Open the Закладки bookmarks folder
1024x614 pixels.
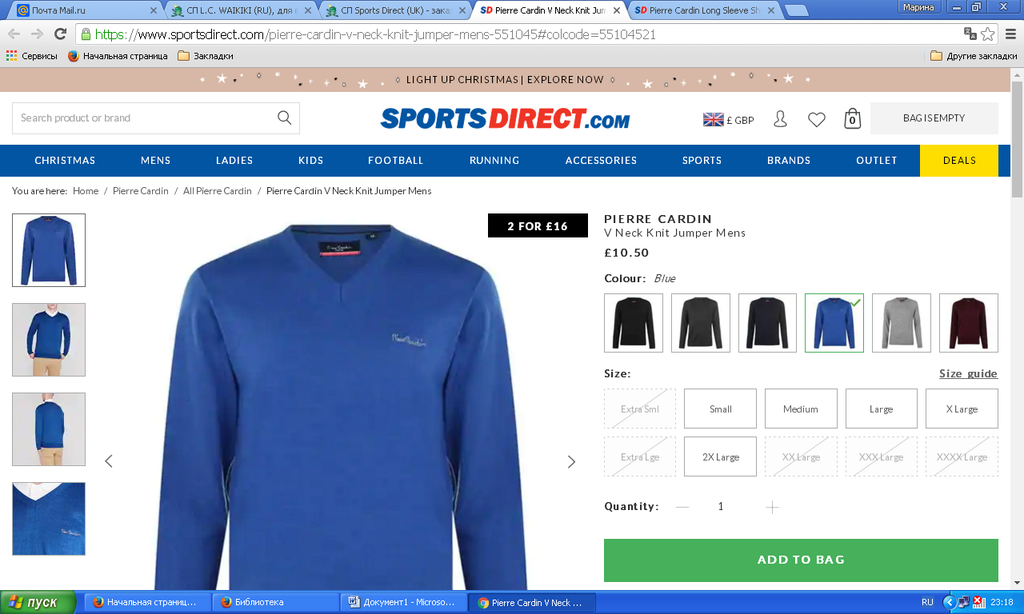coord(206,56)
